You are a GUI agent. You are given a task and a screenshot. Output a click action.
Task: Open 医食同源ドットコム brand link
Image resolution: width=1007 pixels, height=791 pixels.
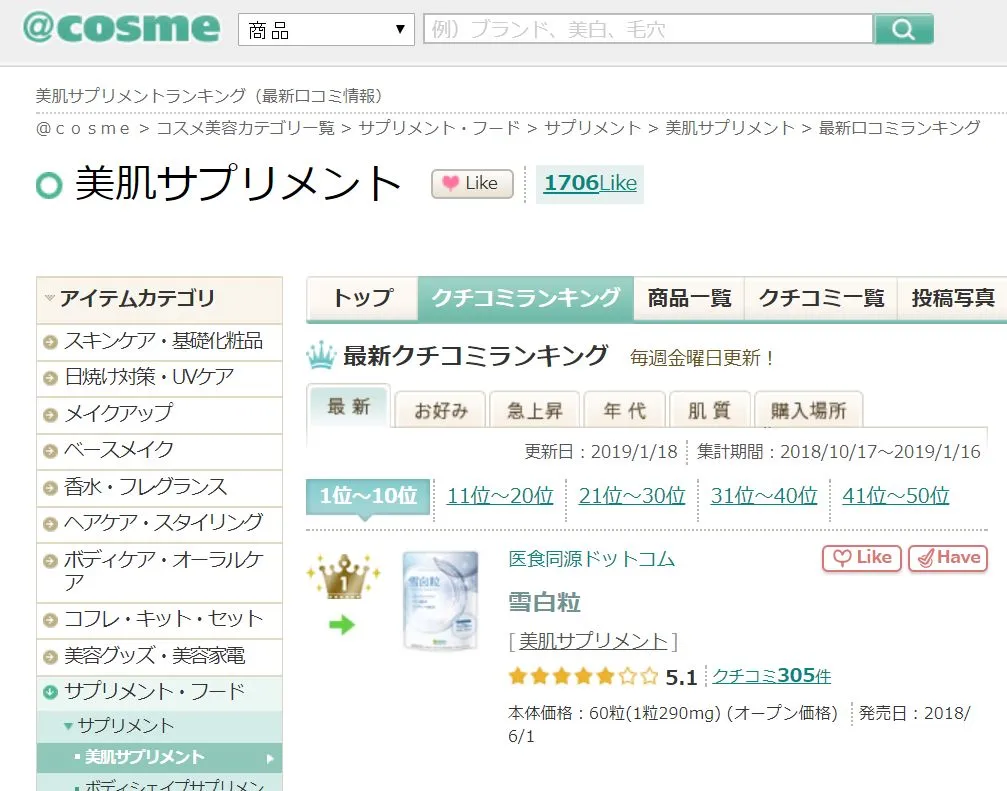click(x=591, y=559)
